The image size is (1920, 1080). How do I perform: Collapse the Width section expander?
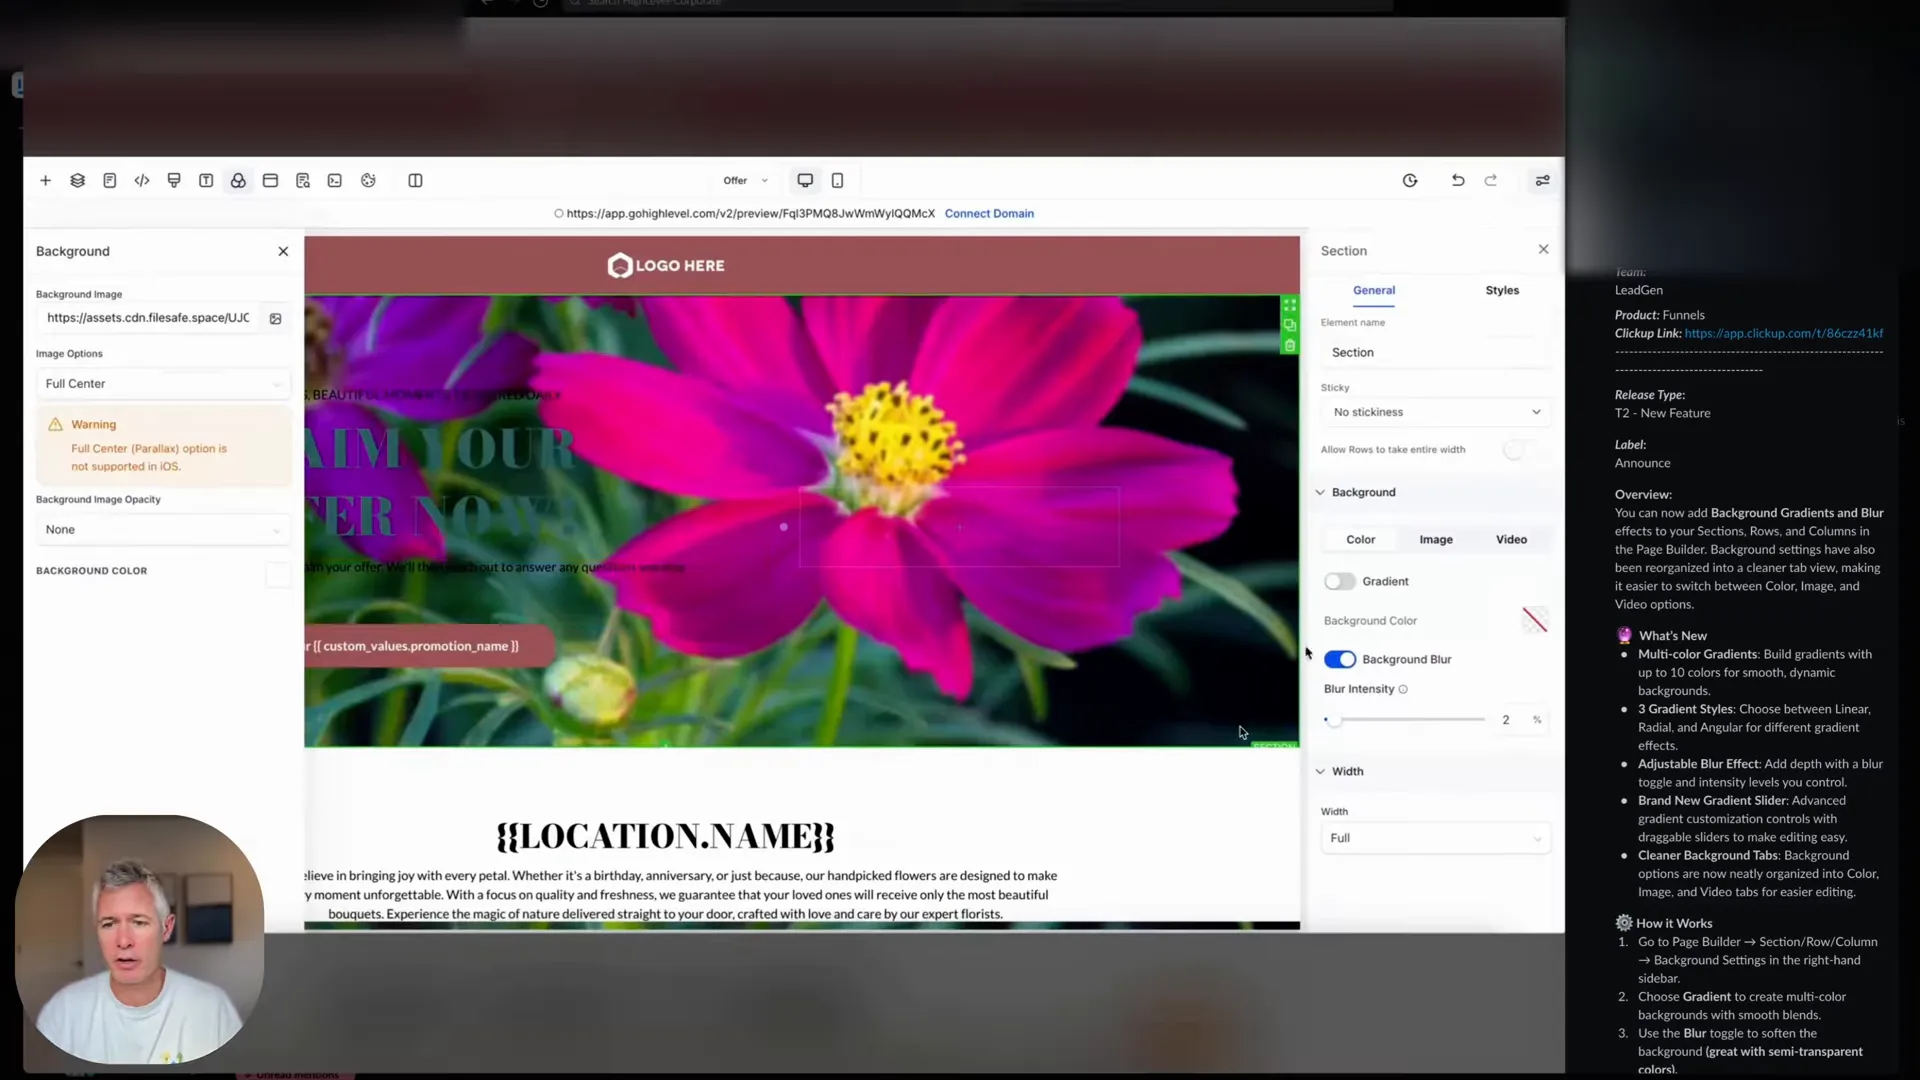tap(1320, 772)
